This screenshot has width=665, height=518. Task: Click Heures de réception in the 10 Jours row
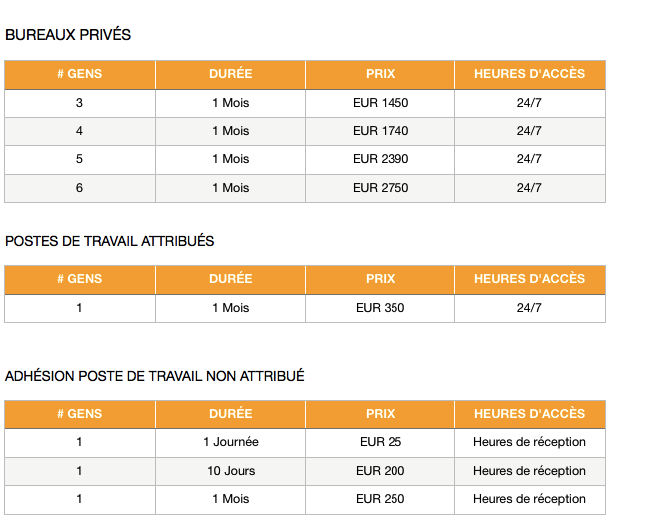pyautogui.click(x=529, y=471)
